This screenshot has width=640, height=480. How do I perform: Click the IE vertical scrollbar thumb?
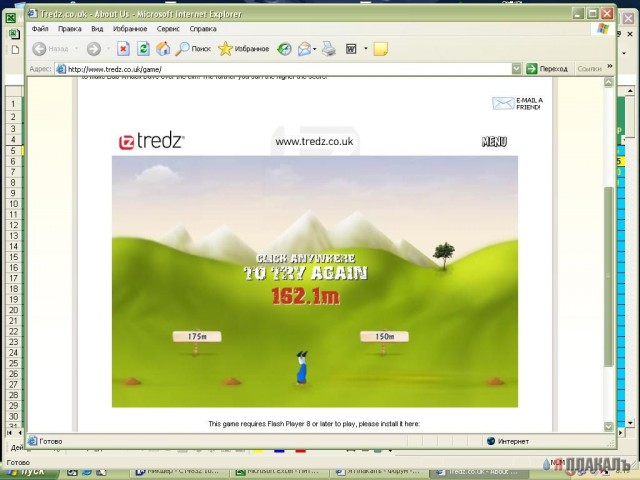[x=609, y=276]
